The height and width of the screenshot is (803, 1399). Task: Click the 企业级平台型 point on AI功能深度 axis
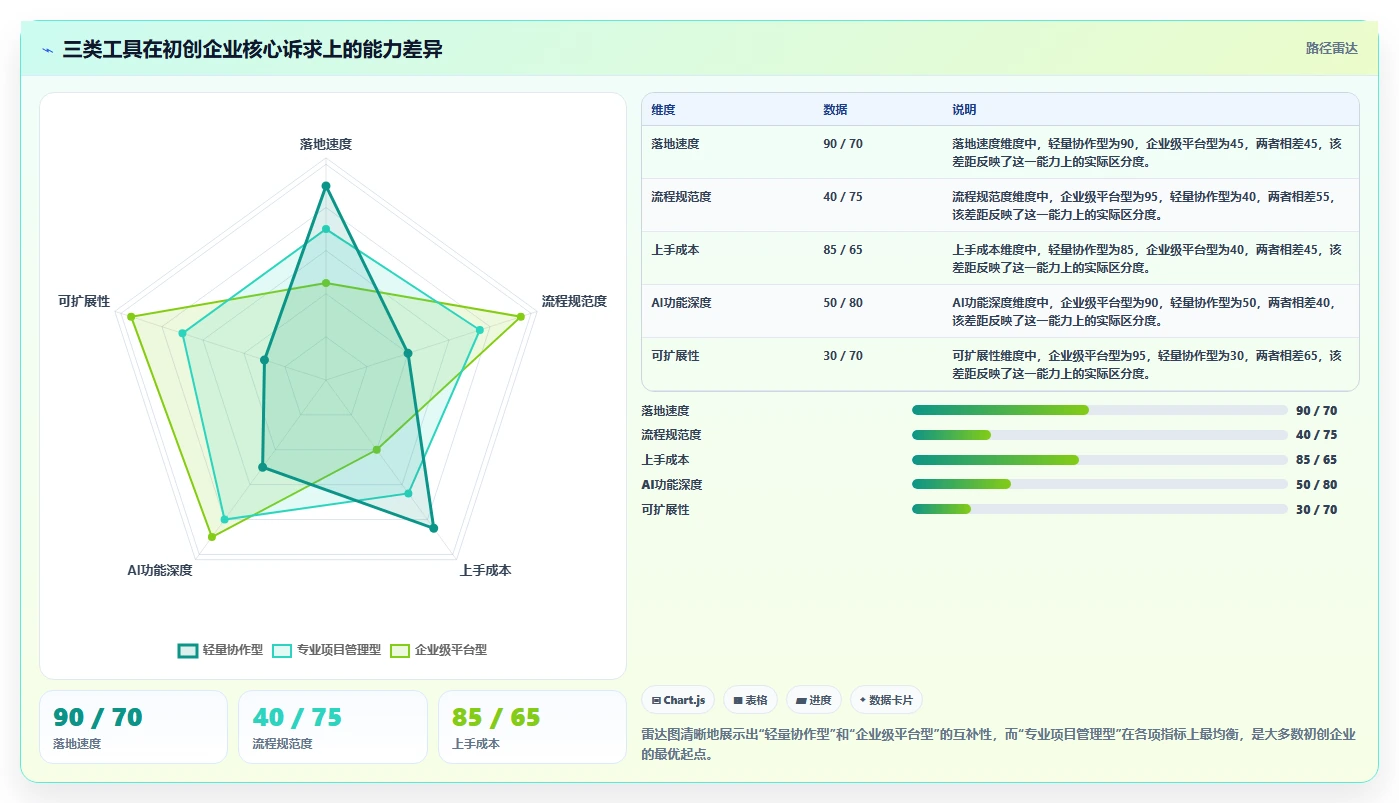pyautogui.click(x=212, y=537)
